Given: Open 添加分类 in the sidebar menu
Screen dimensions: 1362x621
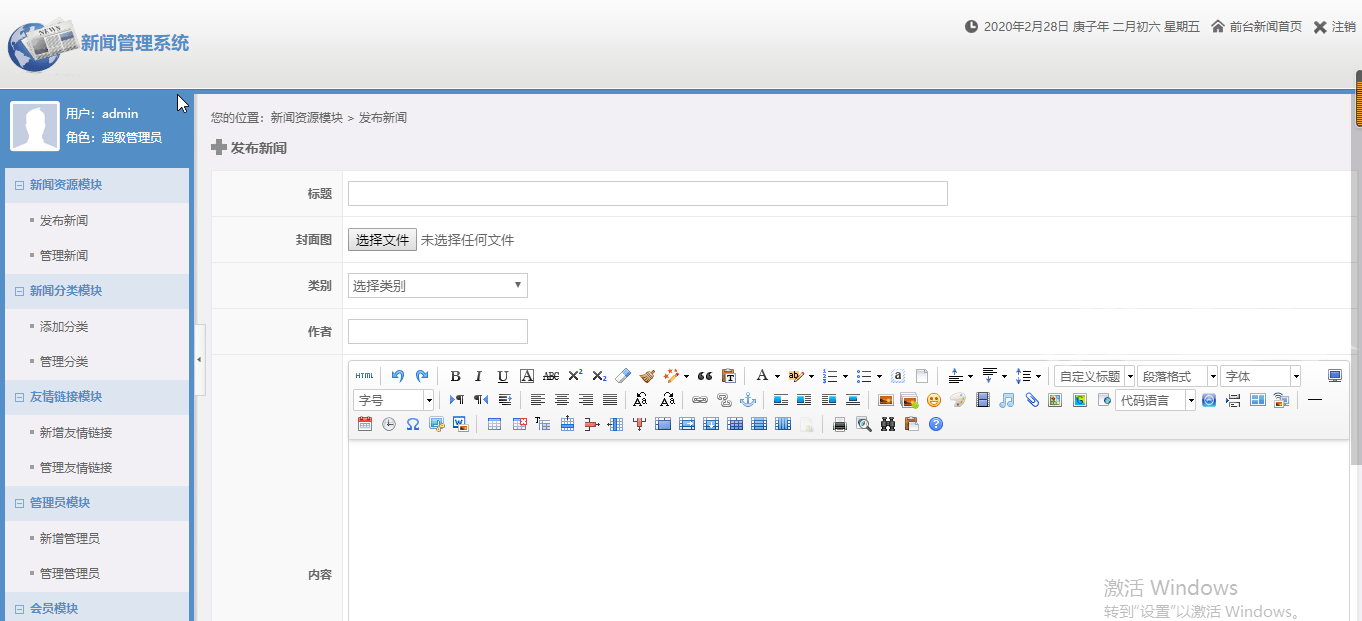Looking at the screenshot, I should pos(64,327).
